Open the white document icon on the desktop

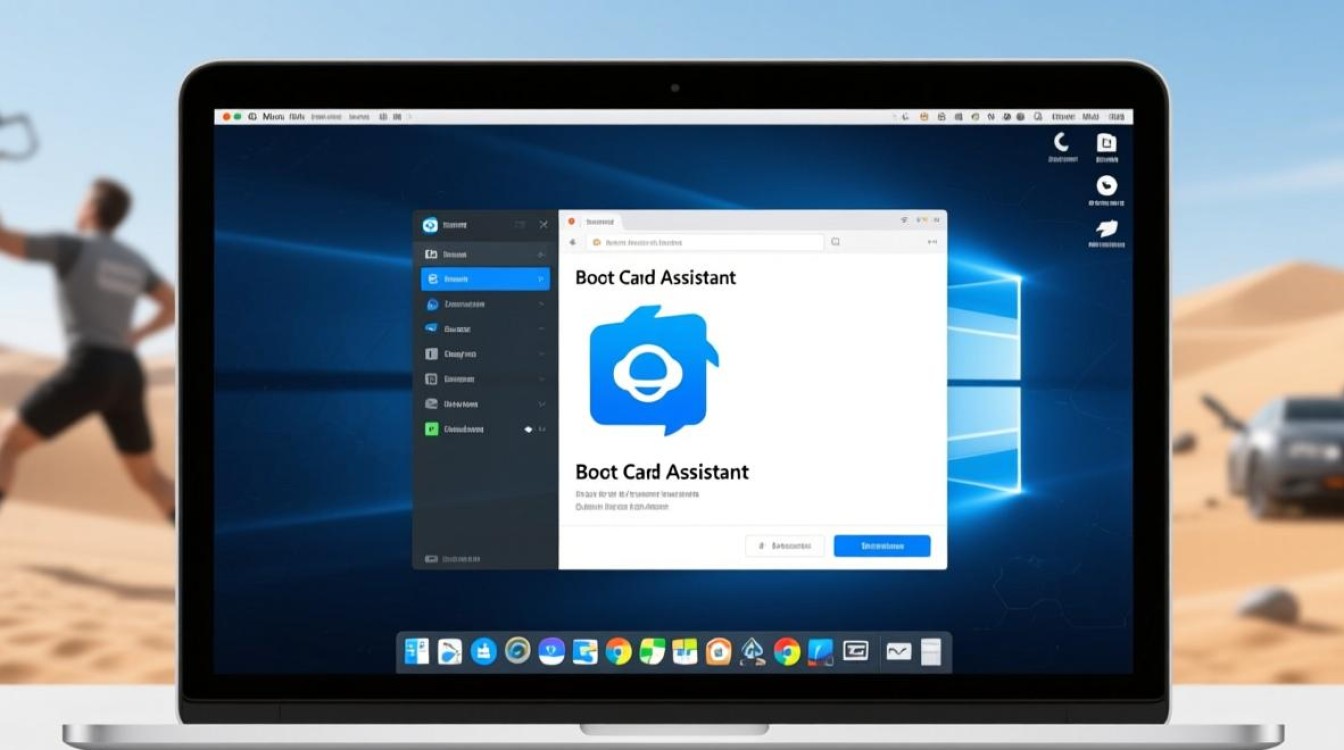click(1106, 143)
